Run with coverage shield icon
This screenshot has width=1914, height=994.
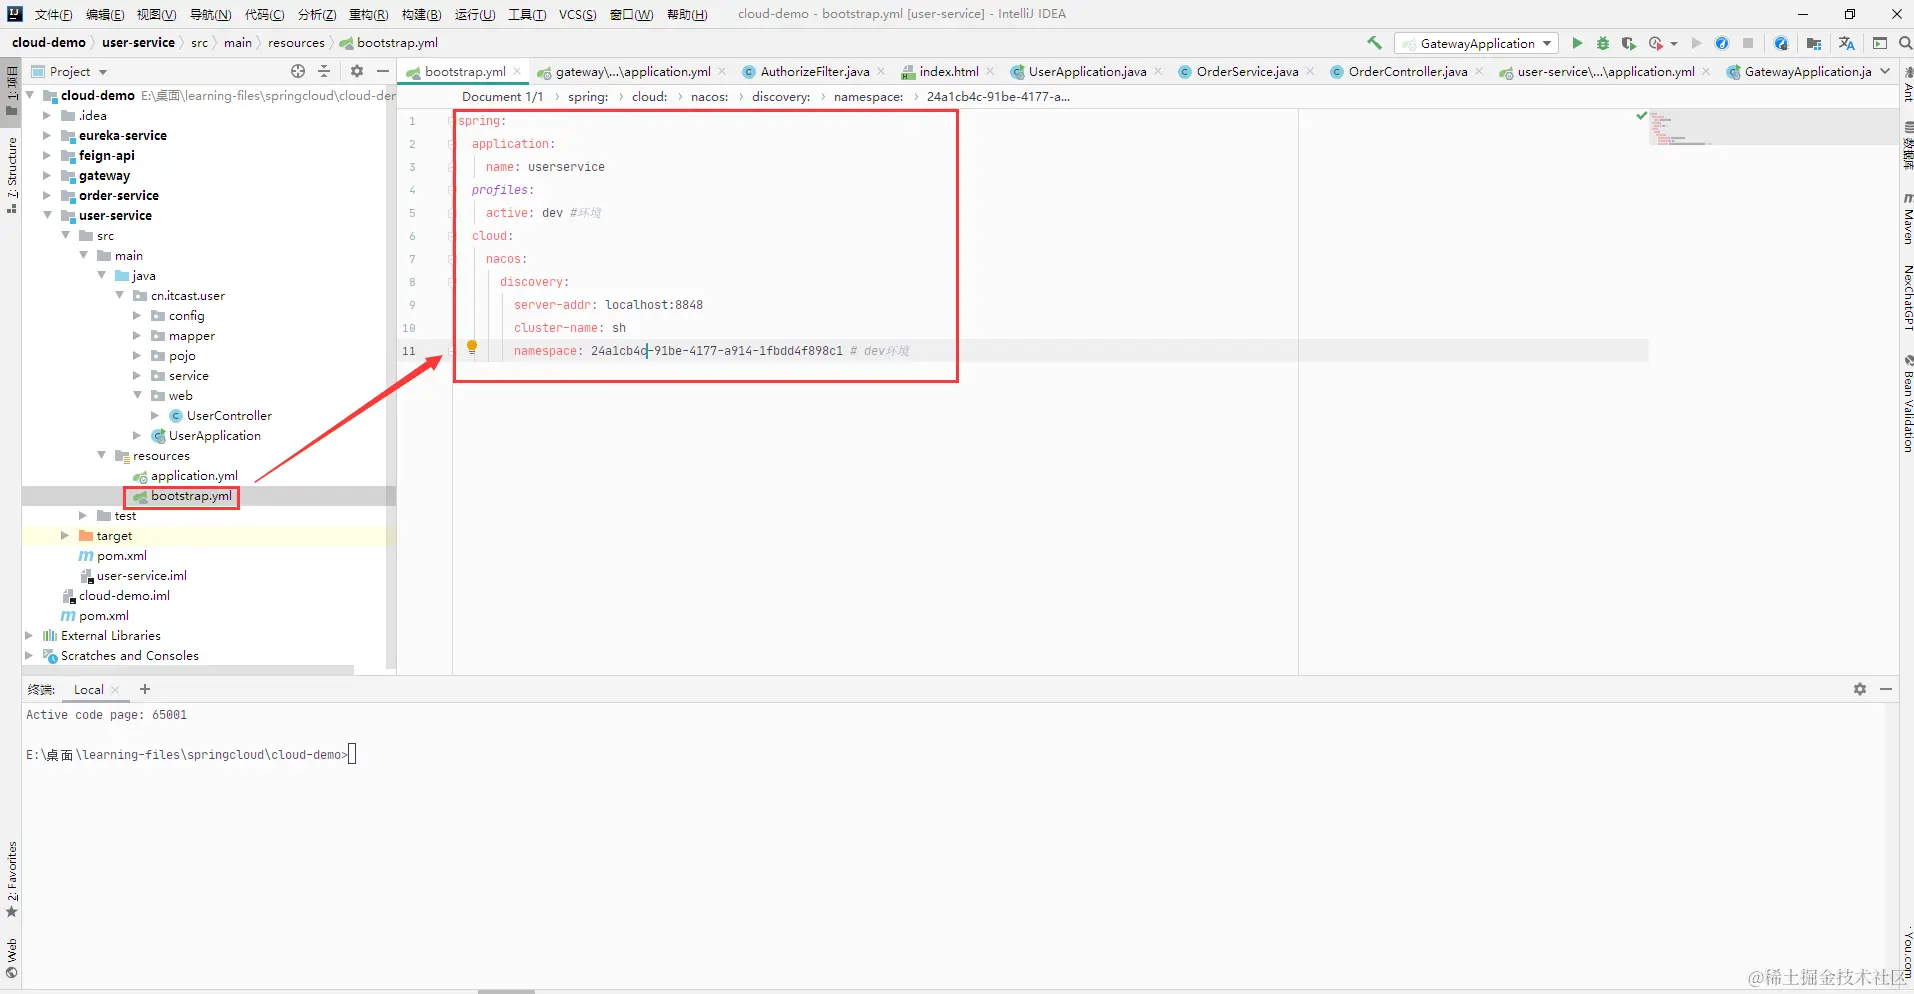pos(1628,43)
